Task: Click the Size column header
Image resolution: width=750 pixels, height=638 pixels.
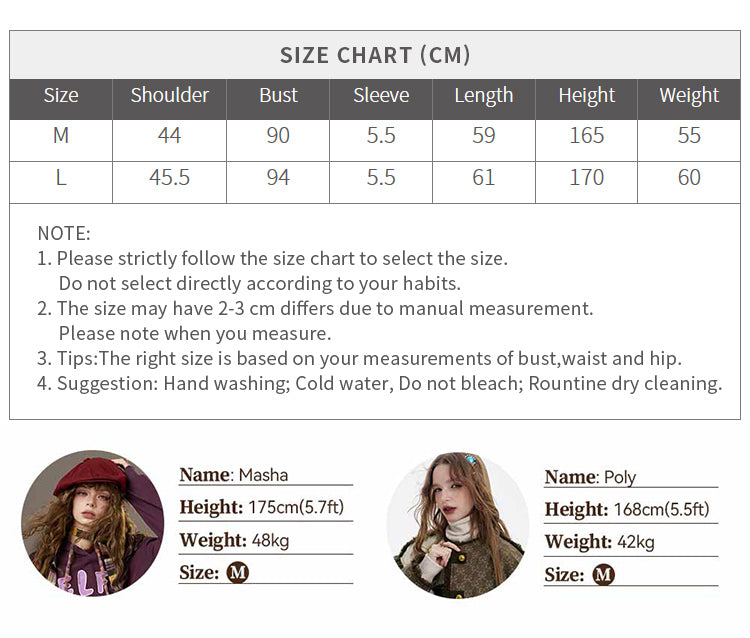Action: click(61, 95)
